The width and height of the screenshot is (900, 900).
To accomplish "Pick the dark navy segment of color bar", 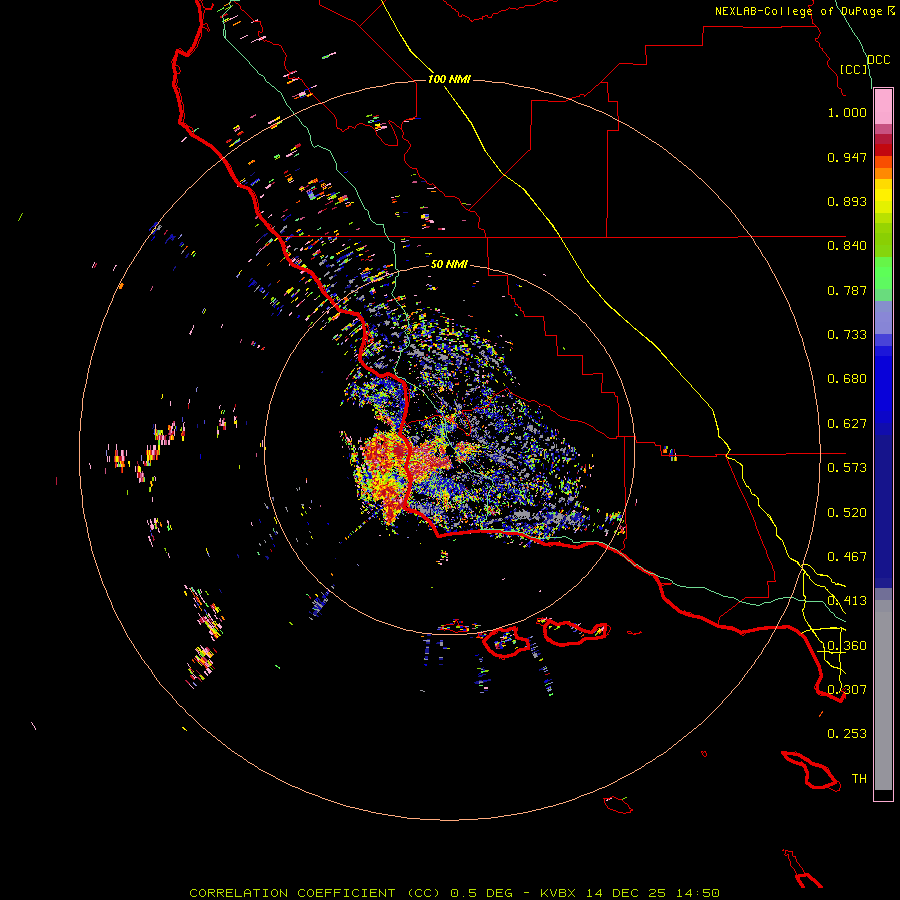I will [x=883, y=511].
